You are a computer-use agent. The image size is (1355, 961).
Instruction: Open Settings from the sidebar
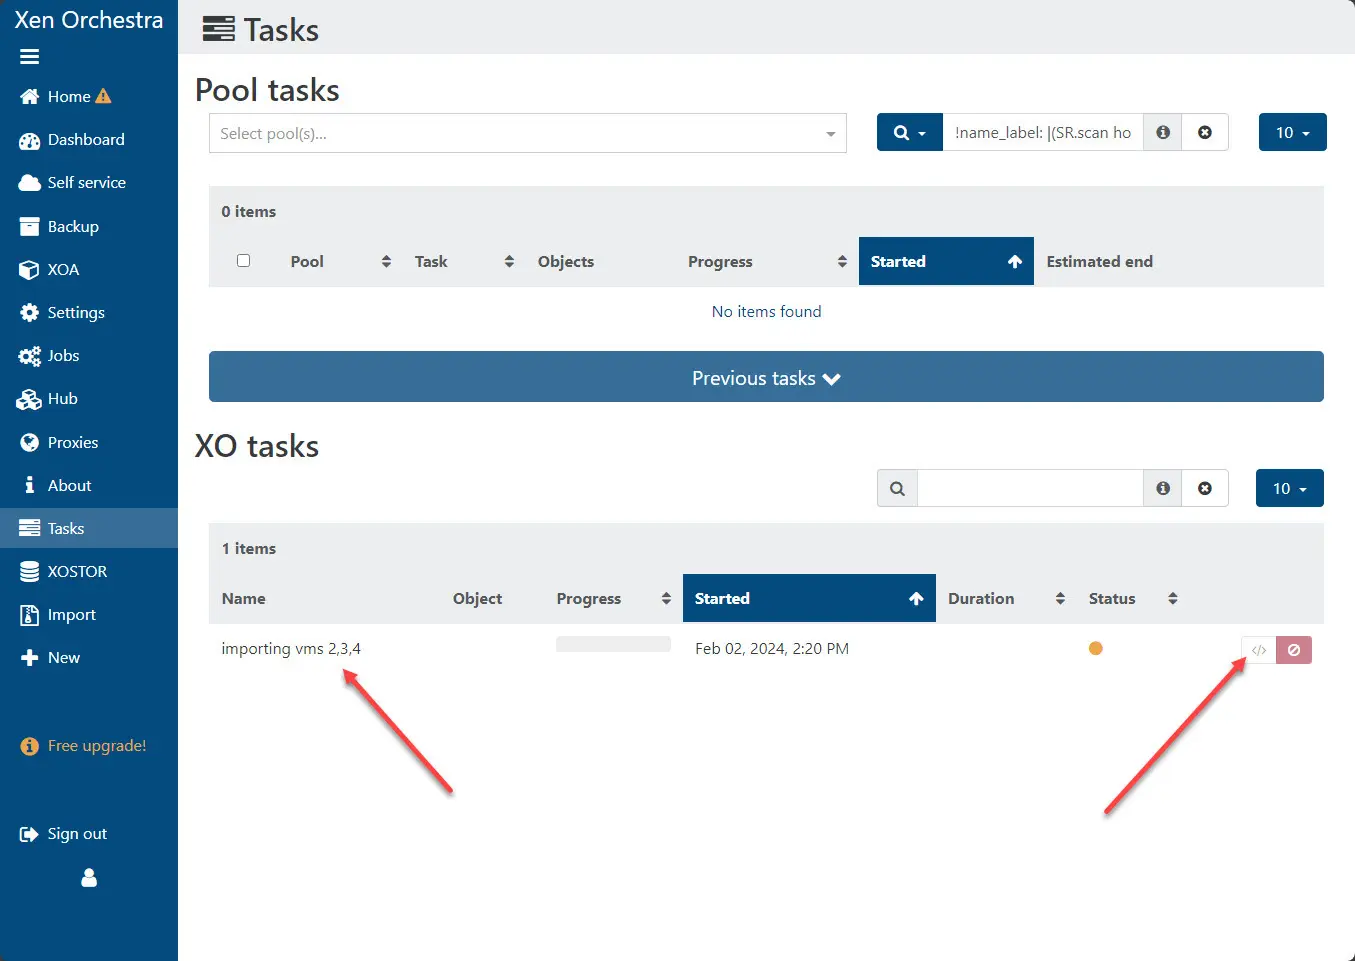click(x=76, y=313)
